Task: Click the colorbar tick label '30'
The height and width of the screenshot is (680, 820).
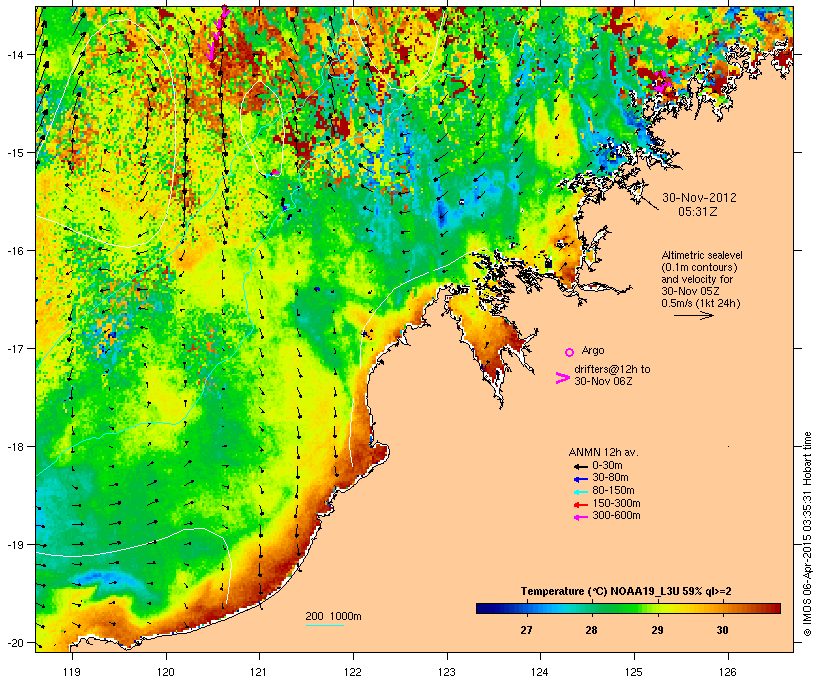Action: [x=722, y=630]
